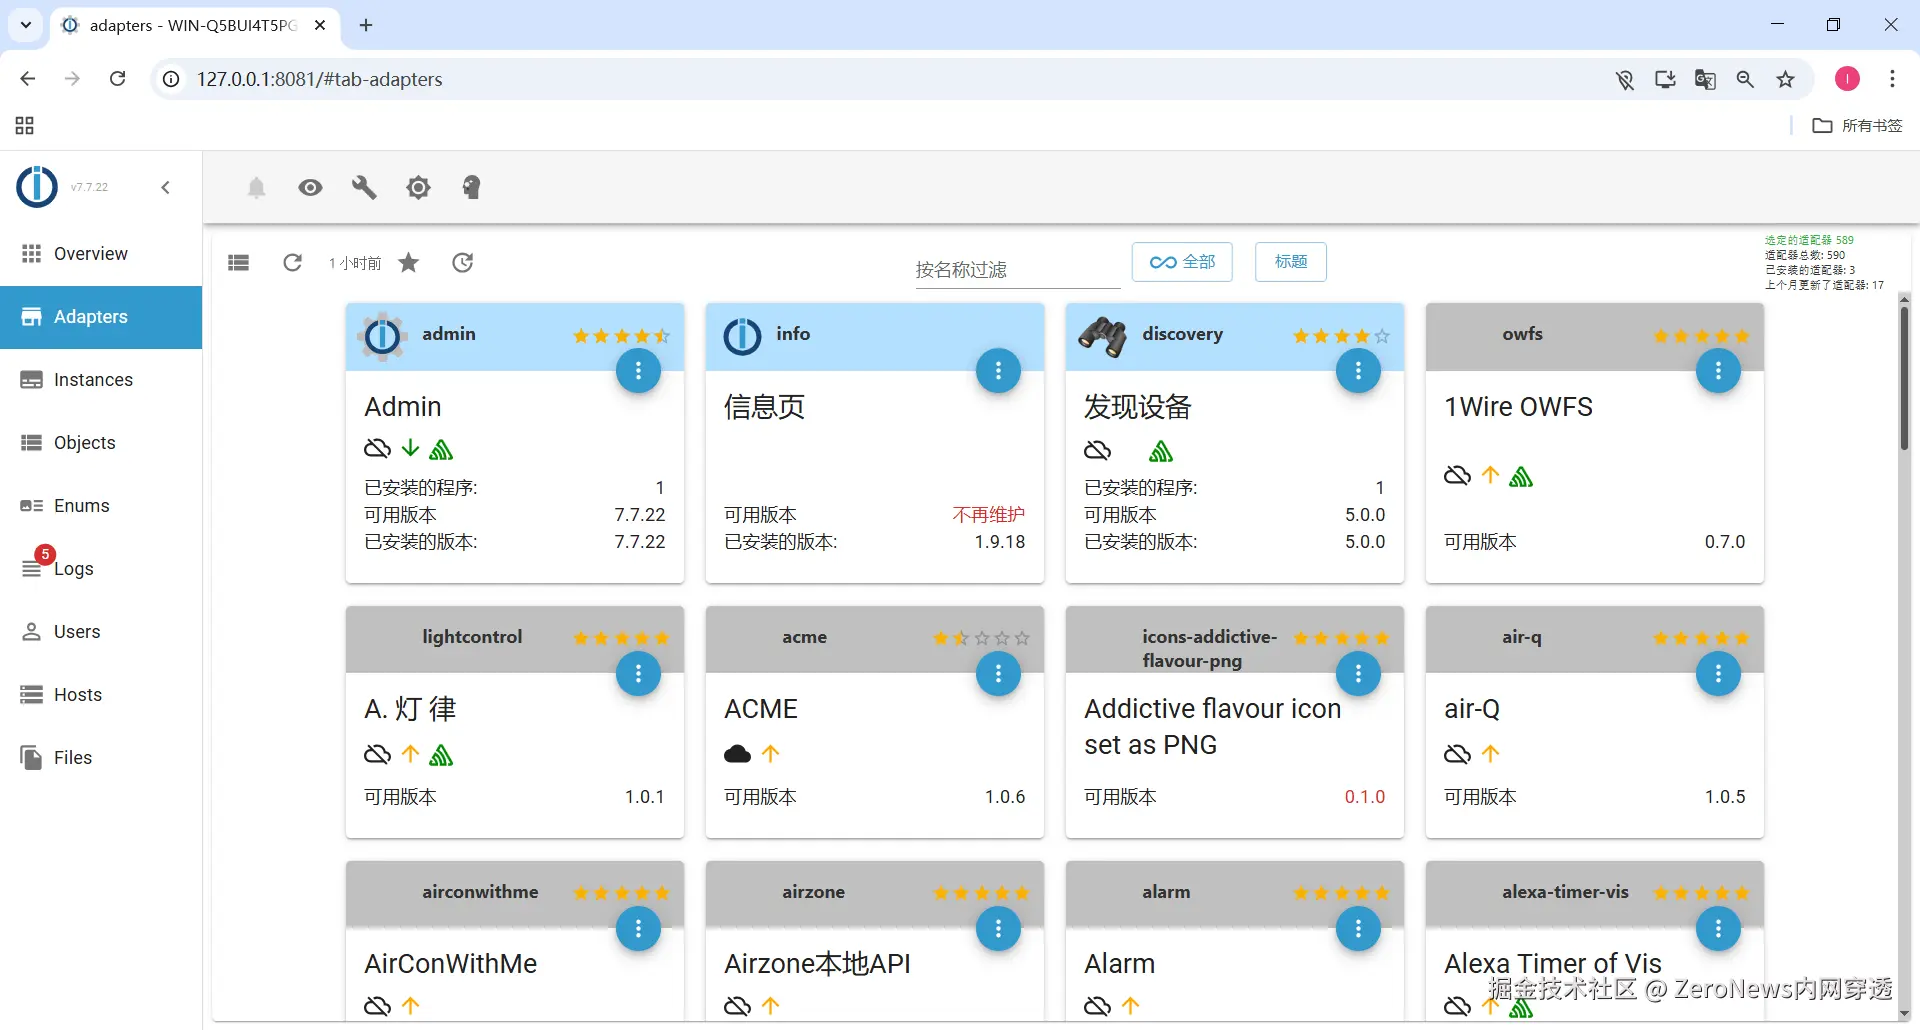Collapse the left sidebar menu

166,187
